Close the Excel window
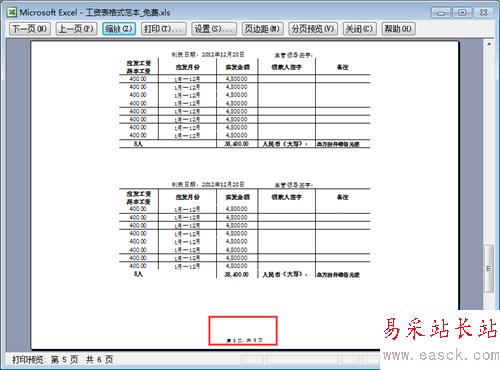Image resolution: width=500 pixels, height=370 pixels. pos(483,13)
